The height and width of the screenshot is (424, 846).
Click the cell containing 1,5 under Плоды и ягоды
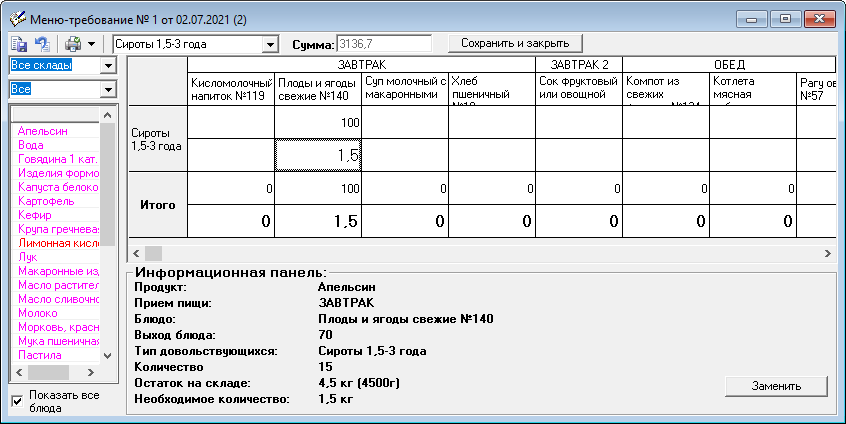tap(317, 155)
